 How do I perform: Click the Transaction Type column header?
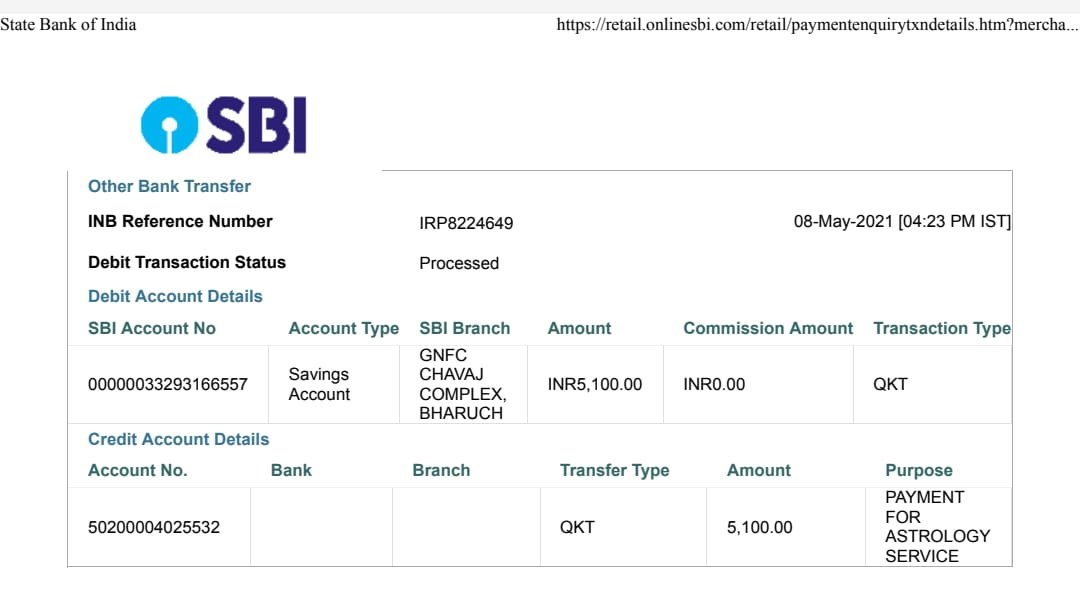(942, 329)
